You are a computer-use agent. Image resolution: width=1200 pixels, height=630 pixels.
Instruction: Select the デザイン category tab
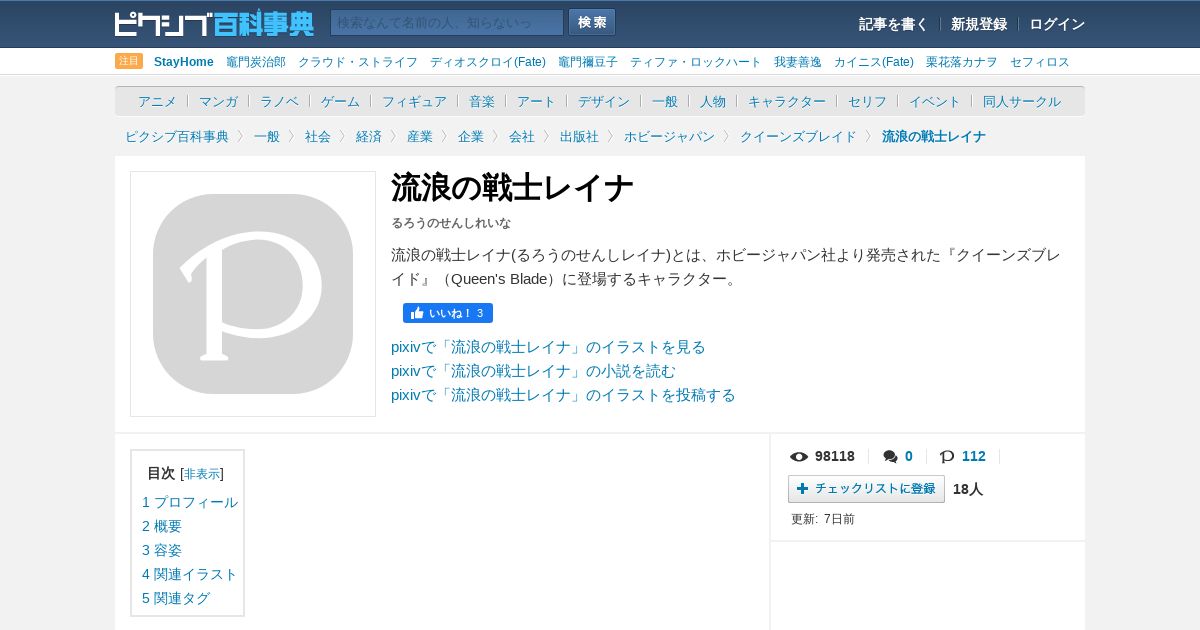click(x=604, y=101)
